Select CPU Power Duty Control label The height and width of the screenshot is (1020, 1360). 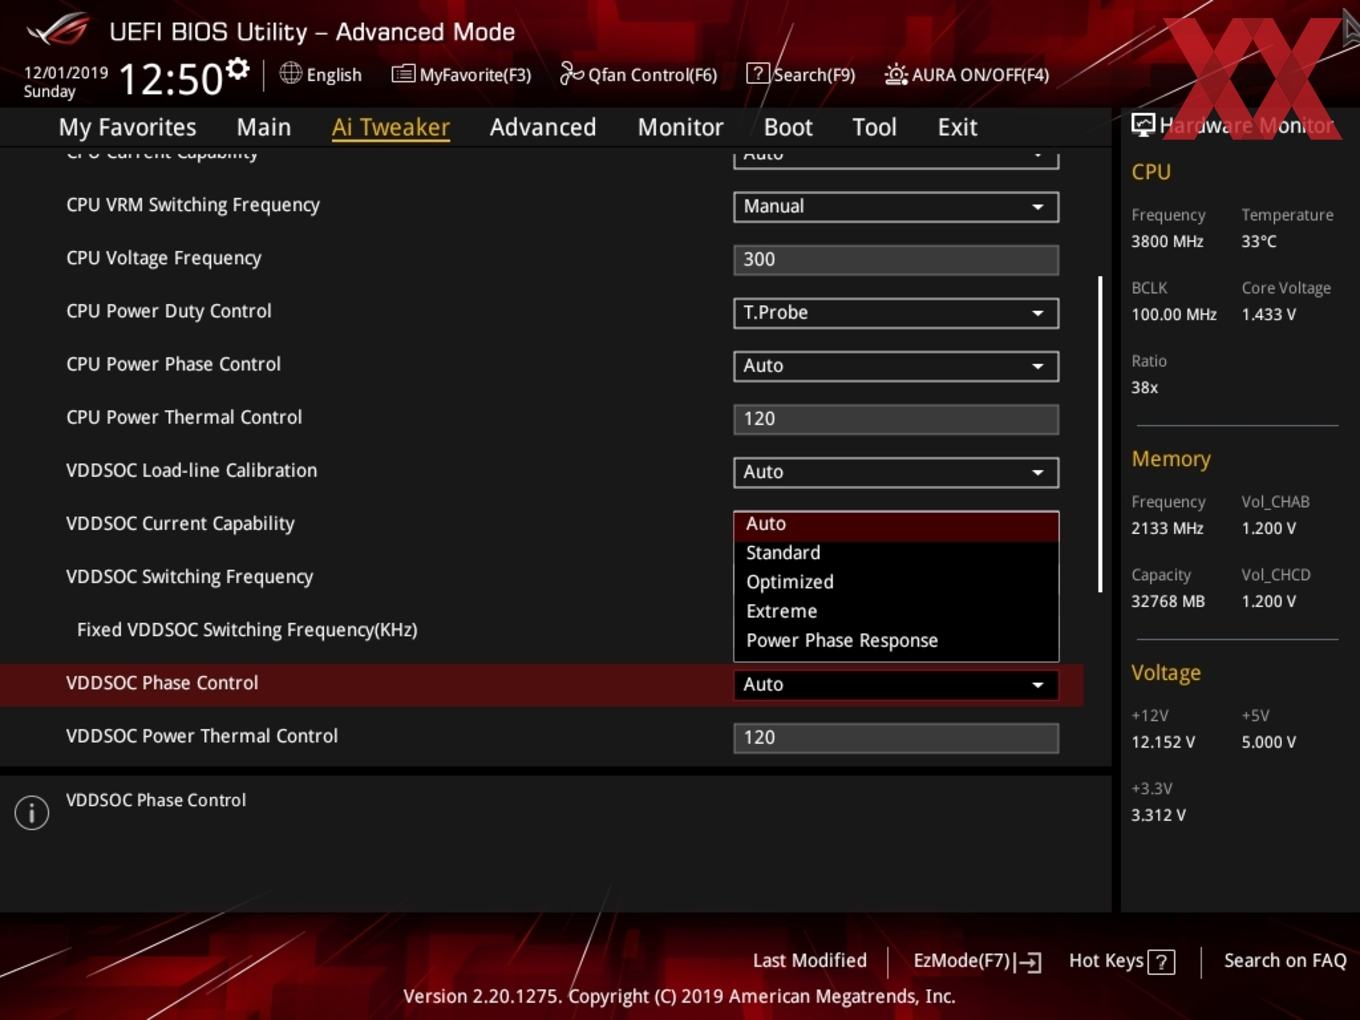coord(169,311)
